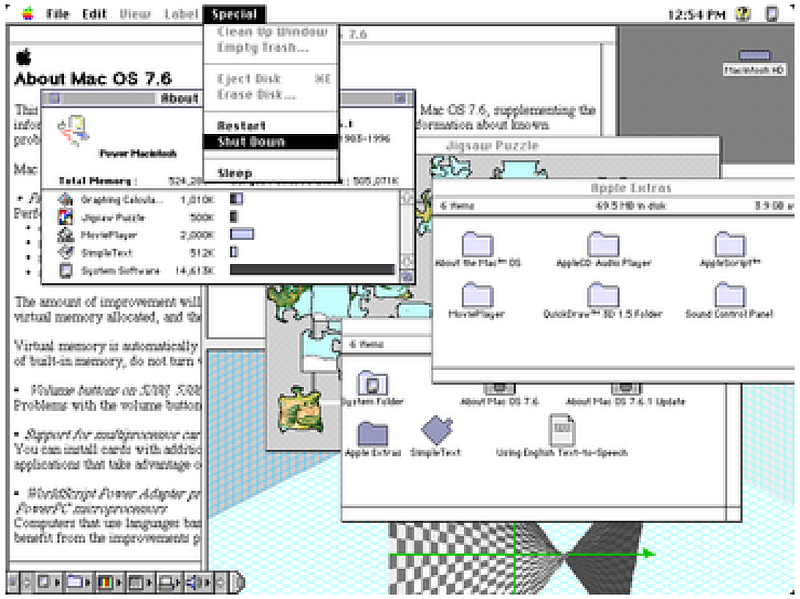Viewport: 800px width, 599px height.
Task: Click the MoviePlayer memory usage bar
Action: pyautogui.click(x=242, y=234)
